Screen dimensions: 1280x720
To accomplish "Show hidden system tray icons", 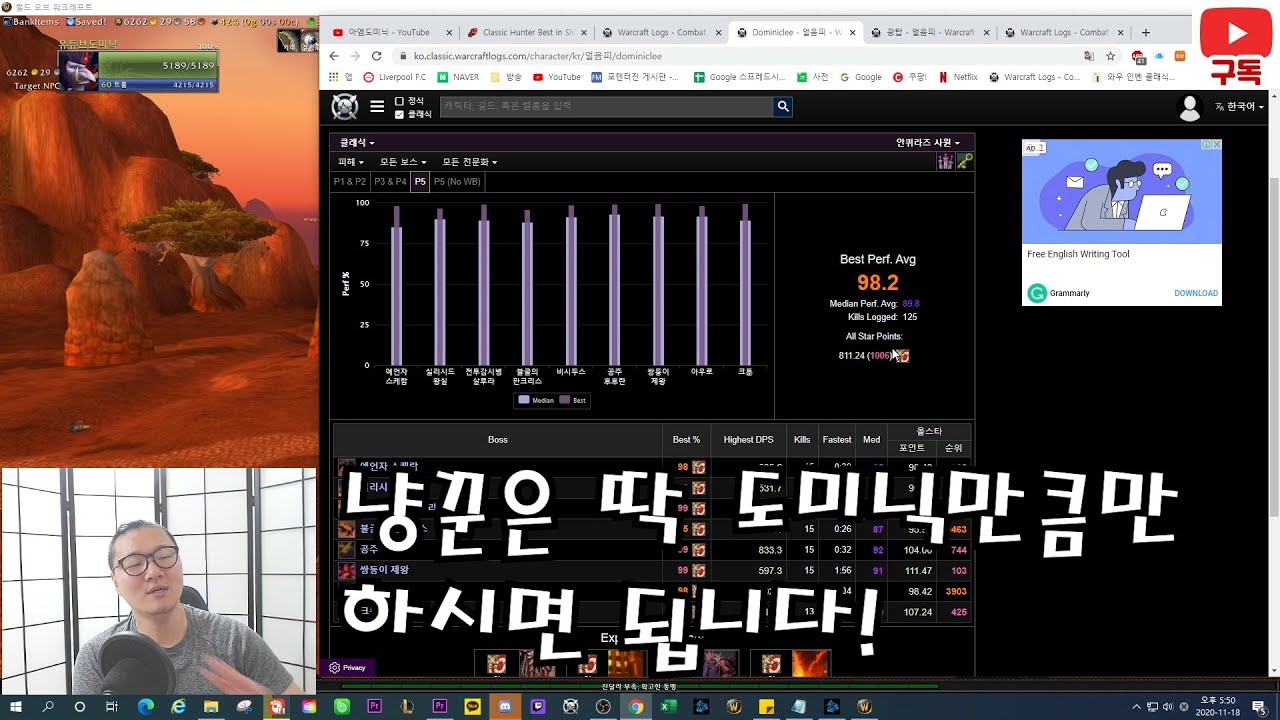I will (1136, 706).
